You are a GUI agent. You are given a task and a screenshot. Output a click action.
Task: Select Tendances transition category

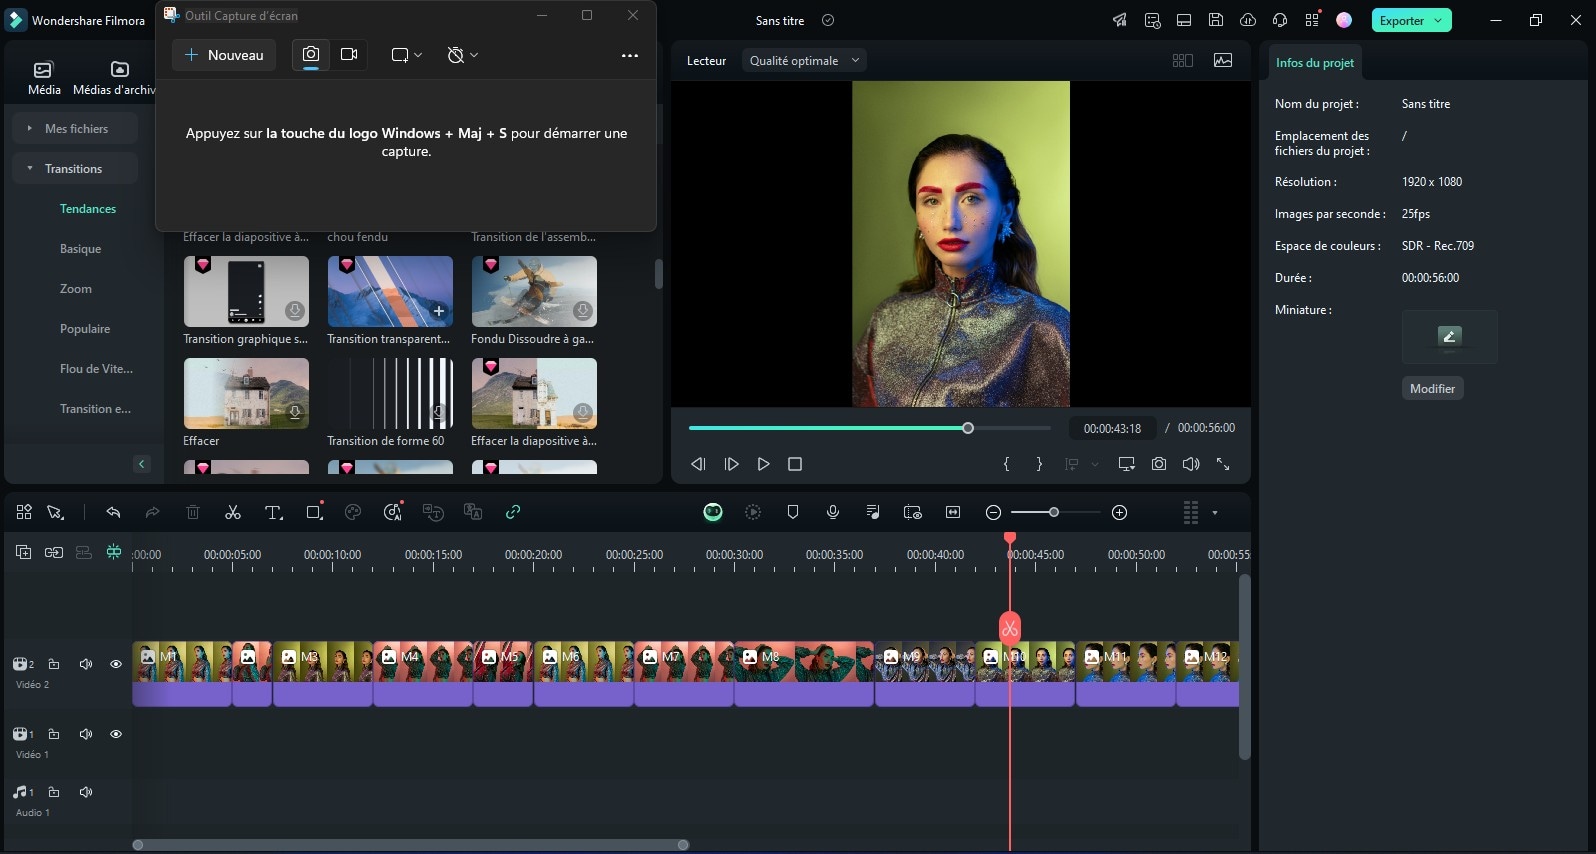(88, 209)
